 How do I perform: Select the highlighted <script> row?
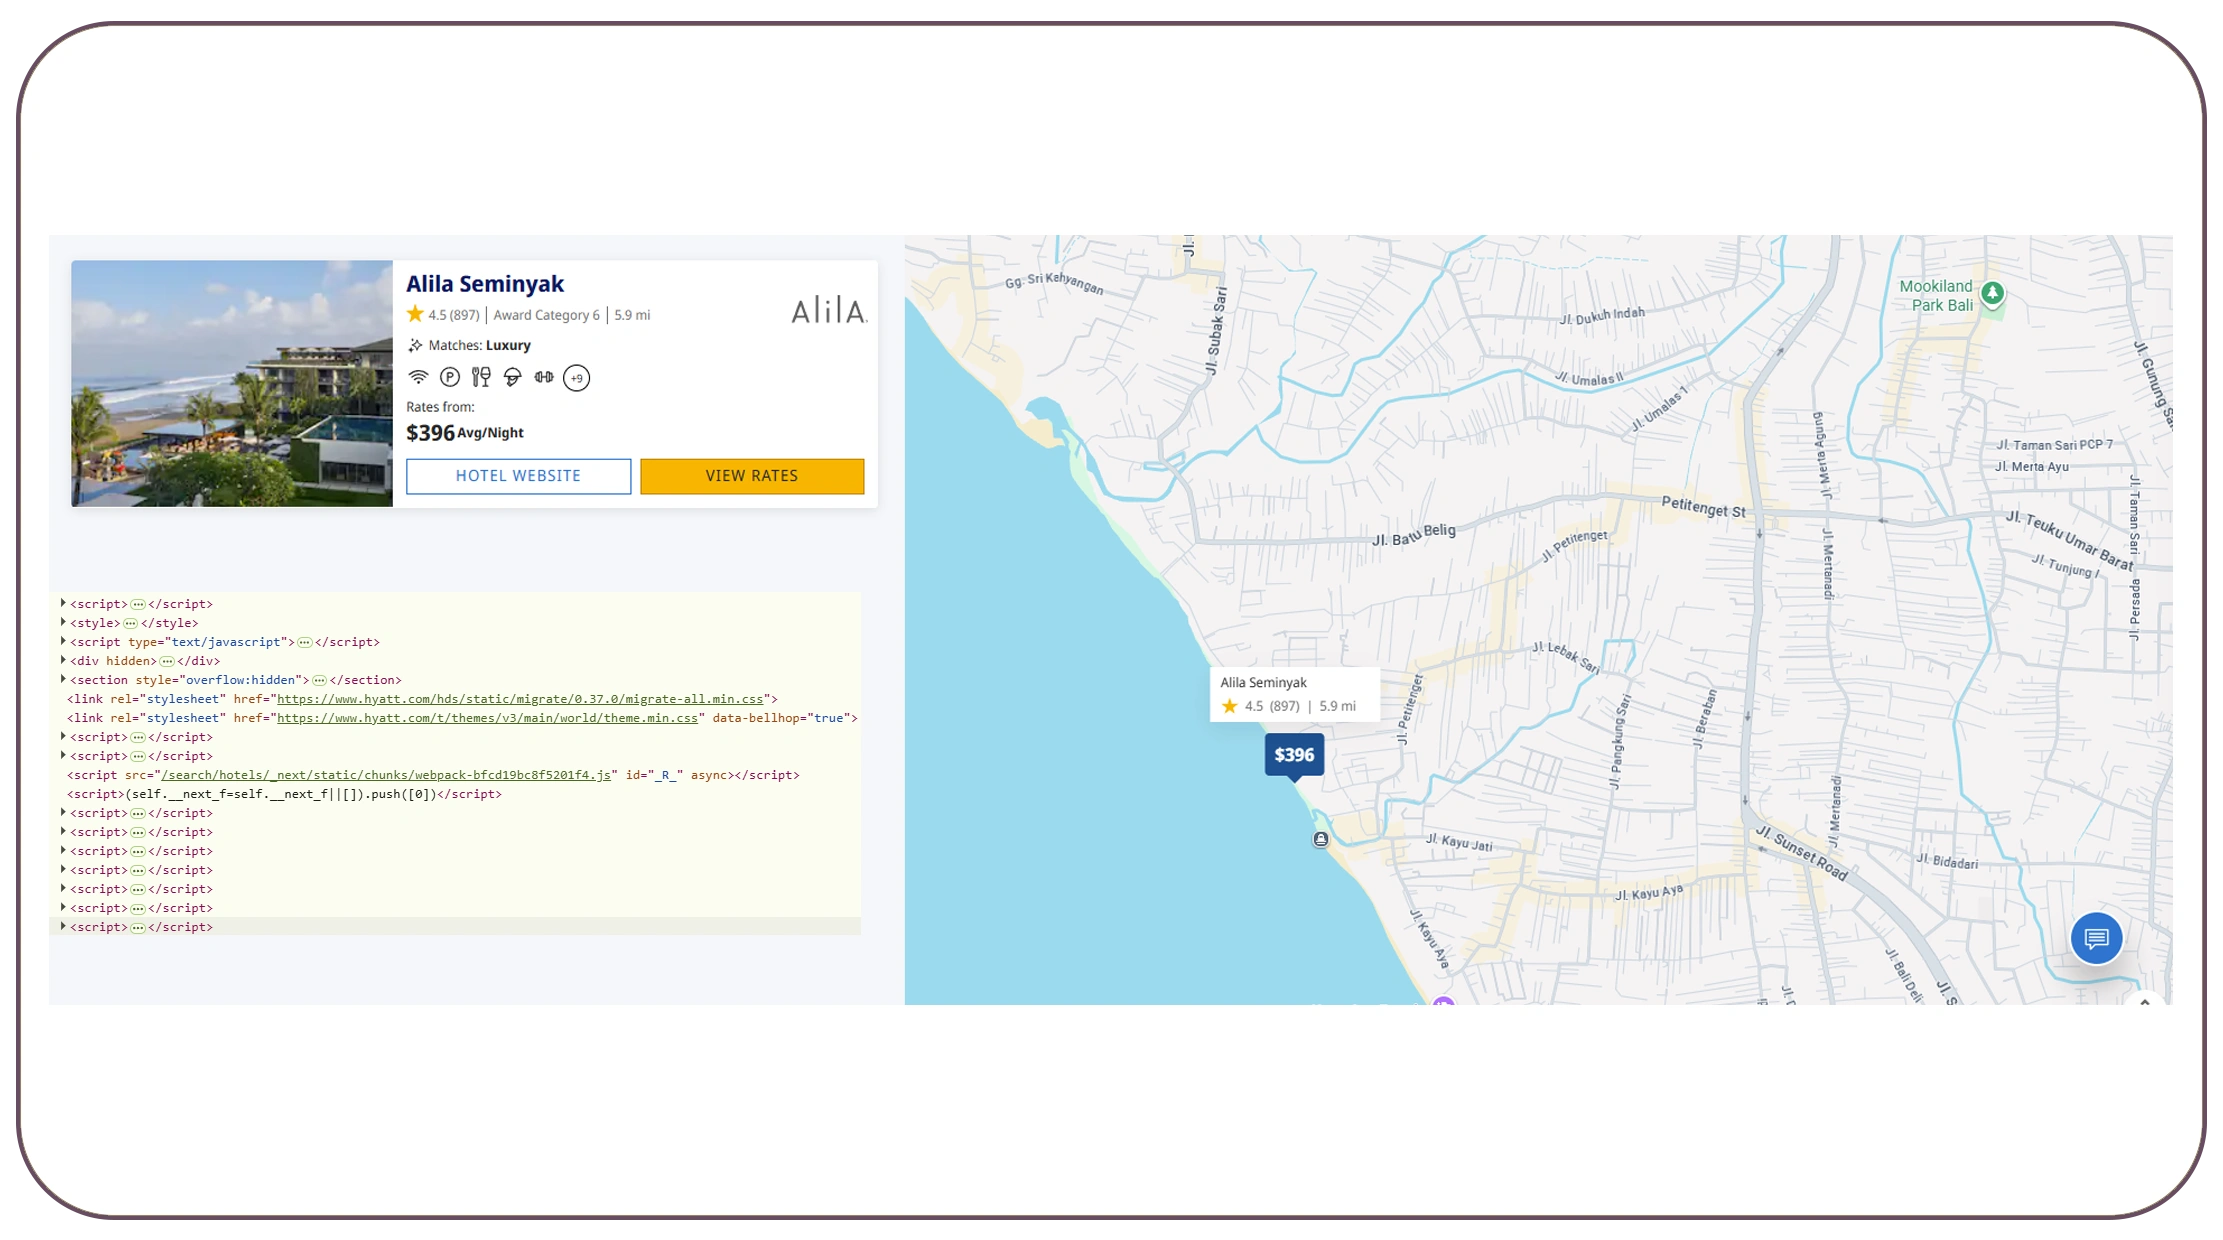coord(455,927)
